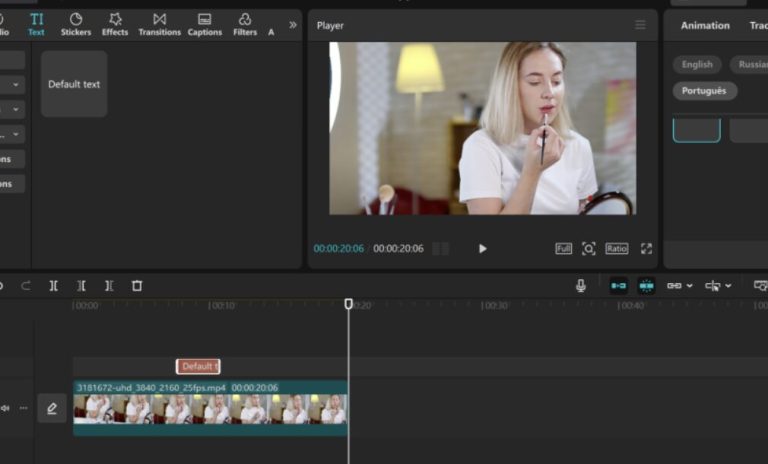The height and width of the screenshot is (464, 768).
Task: Select the Português language button
Action: (x=704, y=91)
